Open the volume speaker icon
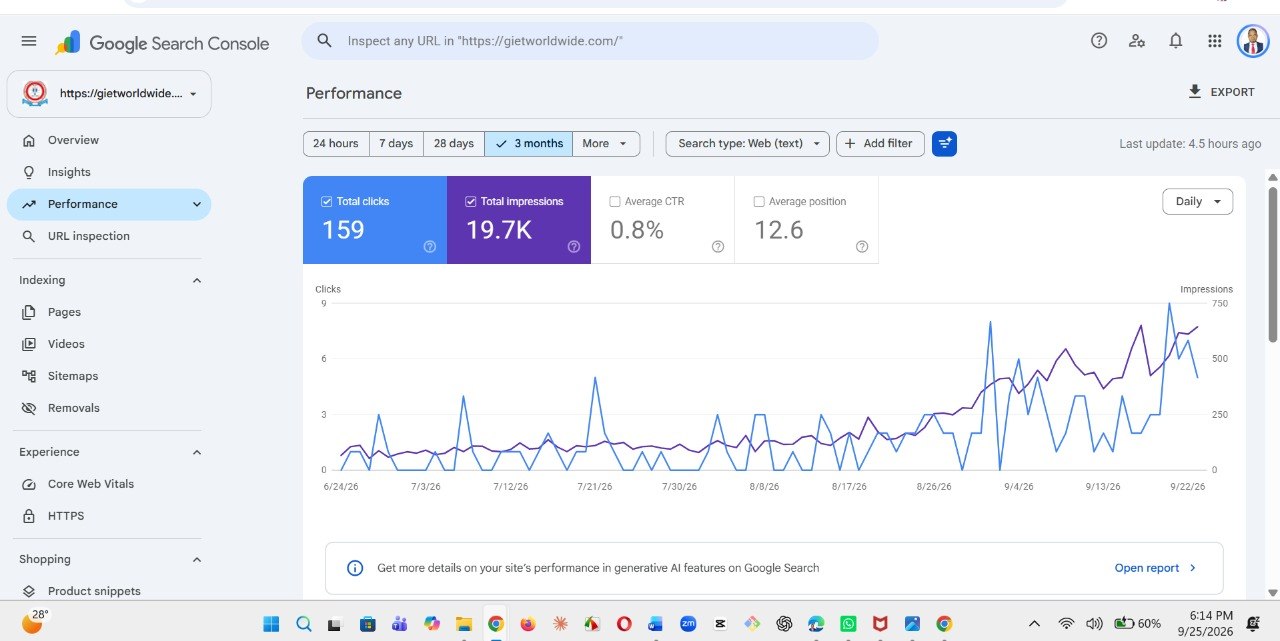The image size is (1280, 641). [1094, 624]
